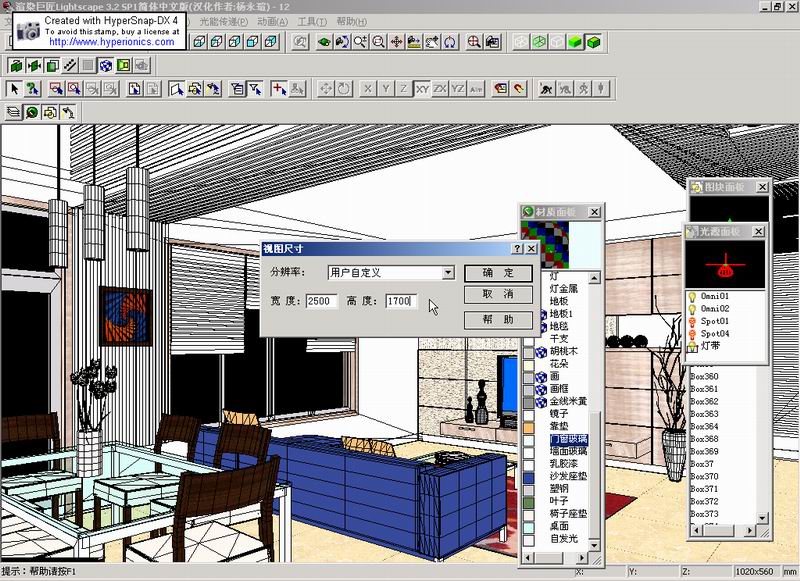Open the Blocks table icon
800x581 pixels.
click(50, 112)
